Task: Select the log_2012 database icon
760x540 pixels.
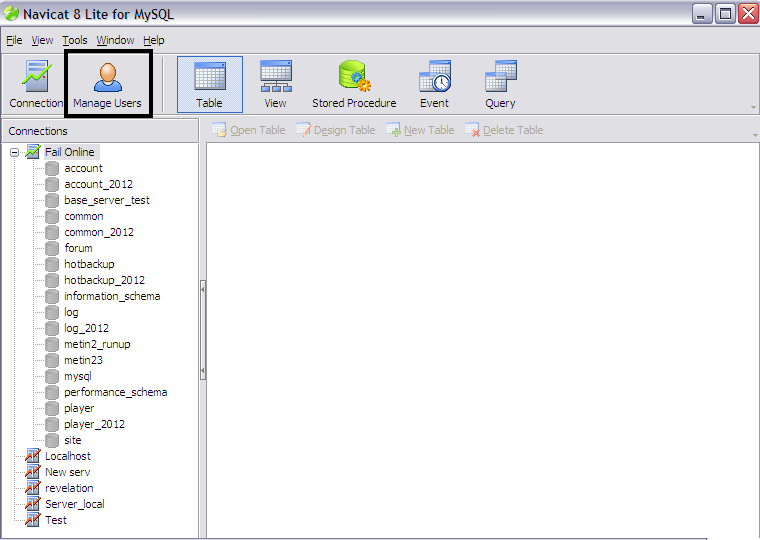Action: 52,328
